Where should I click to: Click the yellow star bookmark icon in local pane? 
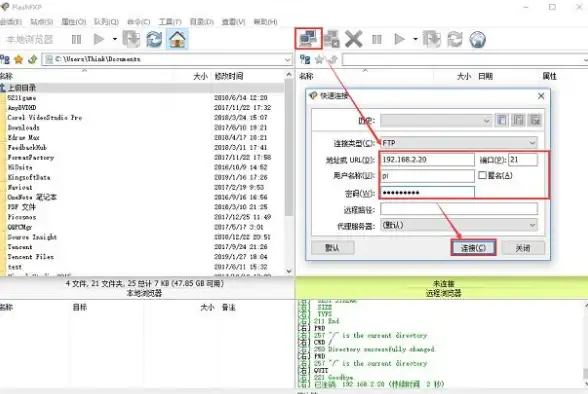tap(18, 59)
